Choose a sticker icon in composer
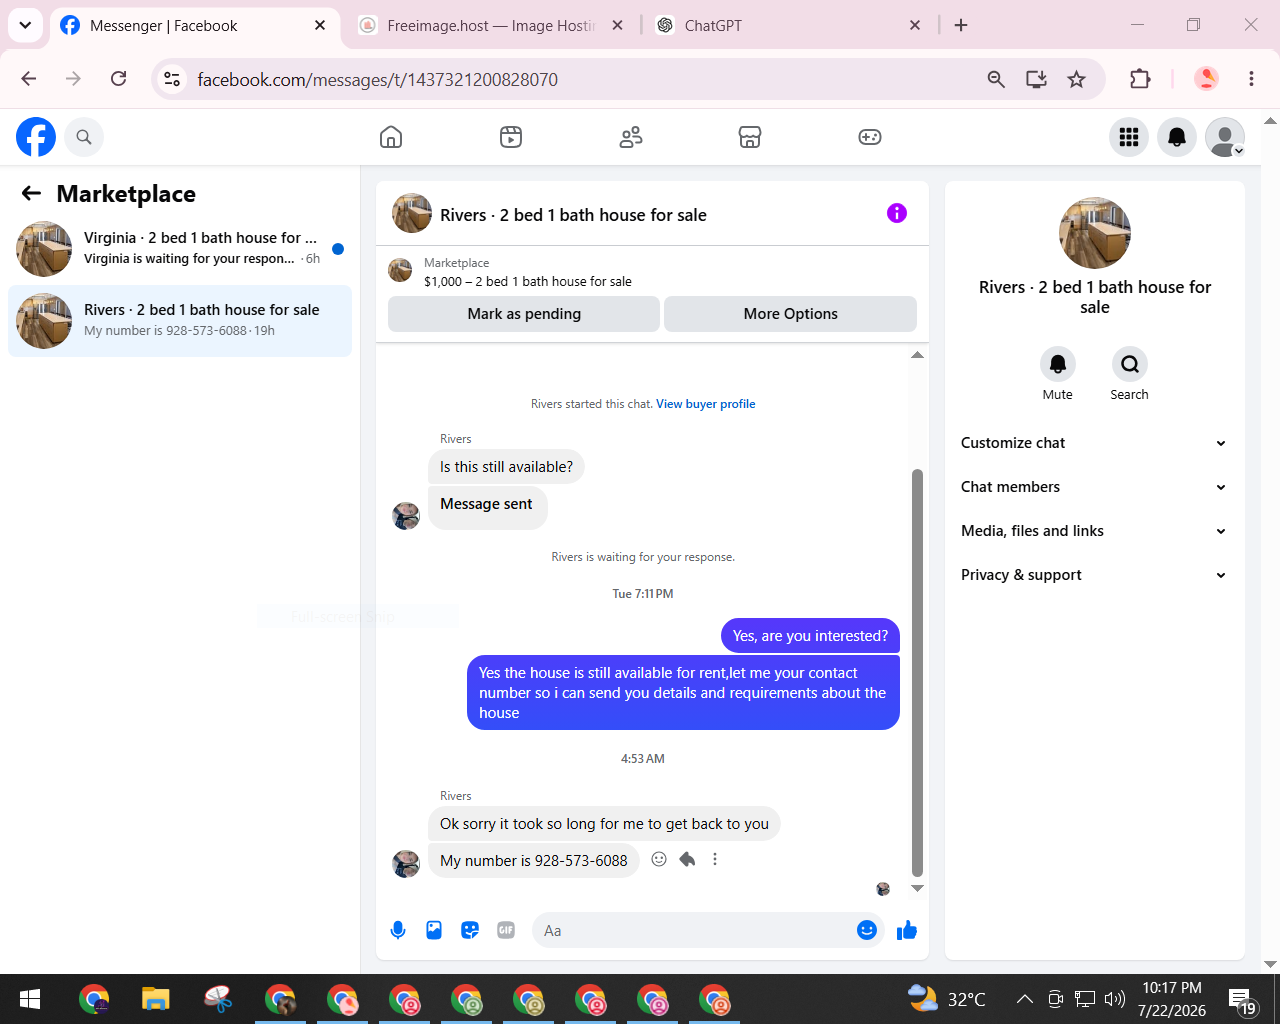 coord(470,930)
